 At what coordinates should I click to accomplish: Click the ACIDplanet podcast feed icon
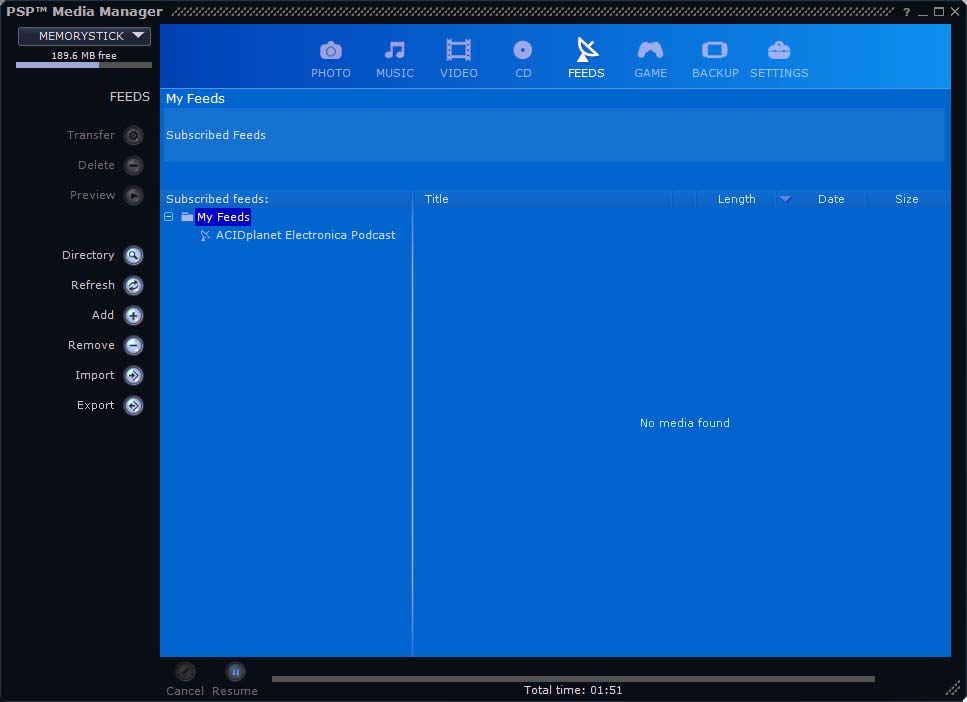click(205, 236)
